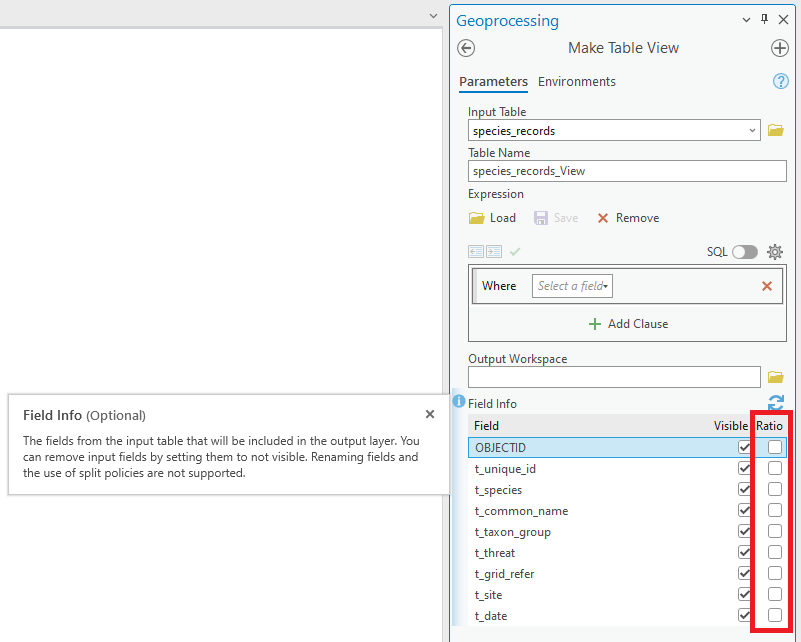Screen dimensions: 801x642
Task: Click Add Clause to build the expression
Action: (627, 323)
